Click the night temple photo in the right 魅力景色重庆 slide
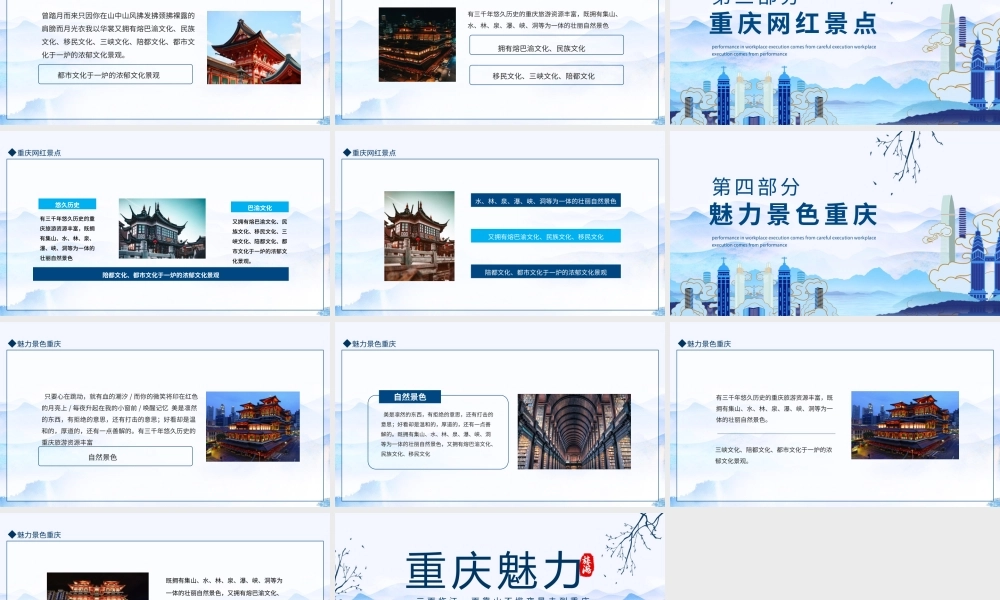Image resolution: width=1000 pixels, height=600 pixels. pos(905,425)
